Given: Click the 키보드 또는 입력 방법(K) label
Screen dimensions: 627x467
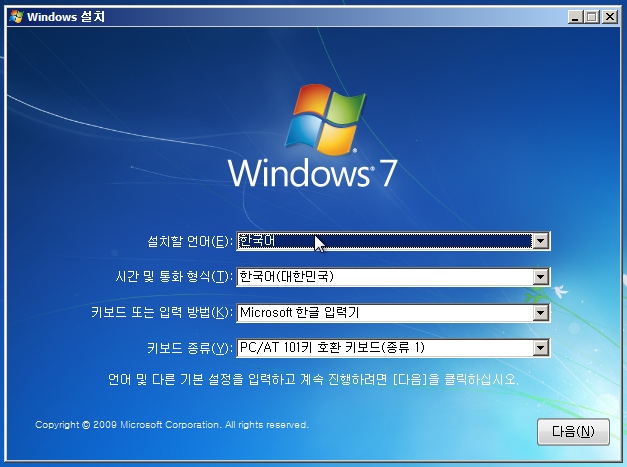Looking at the screenshot, I should tap(162, 312).
